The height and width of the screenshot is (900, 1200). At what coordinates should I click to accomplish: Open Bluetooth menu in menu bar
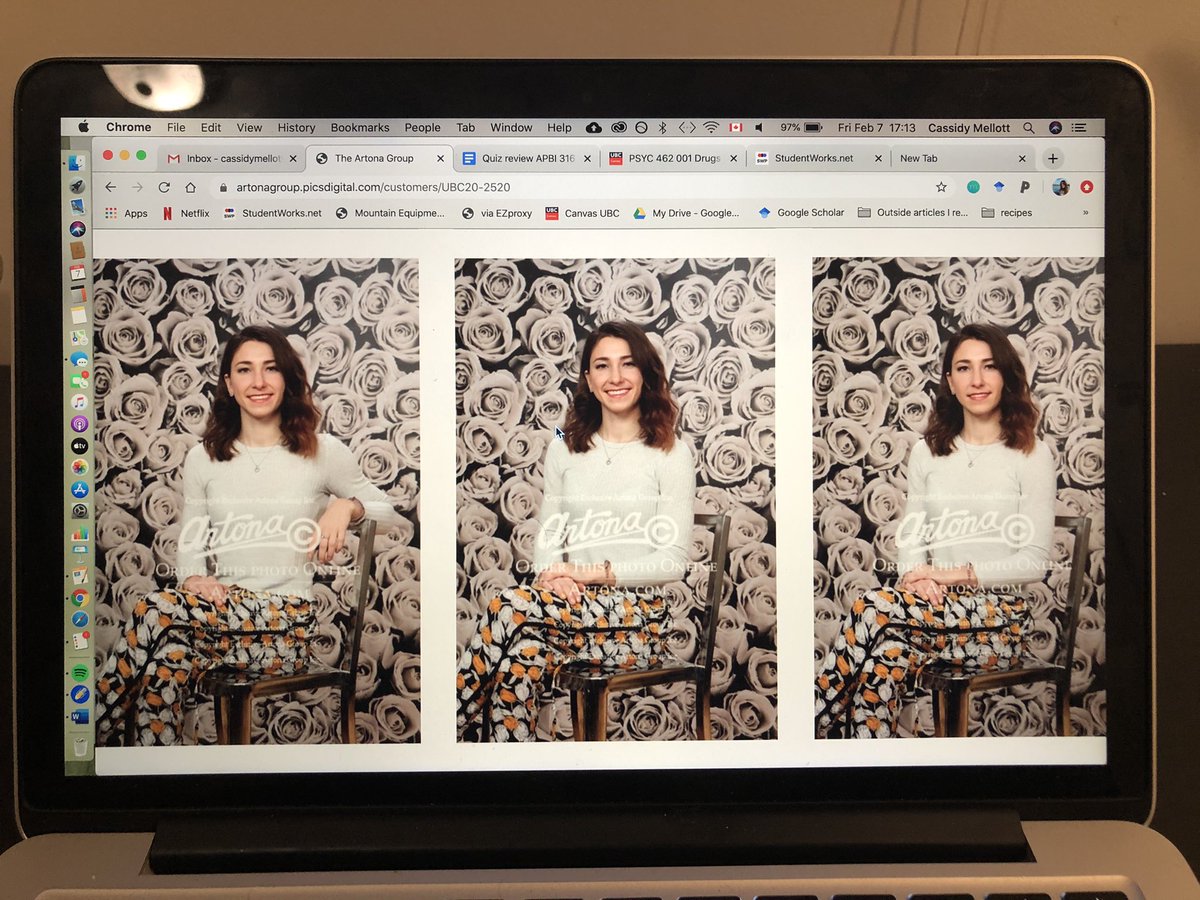[662, 128]
